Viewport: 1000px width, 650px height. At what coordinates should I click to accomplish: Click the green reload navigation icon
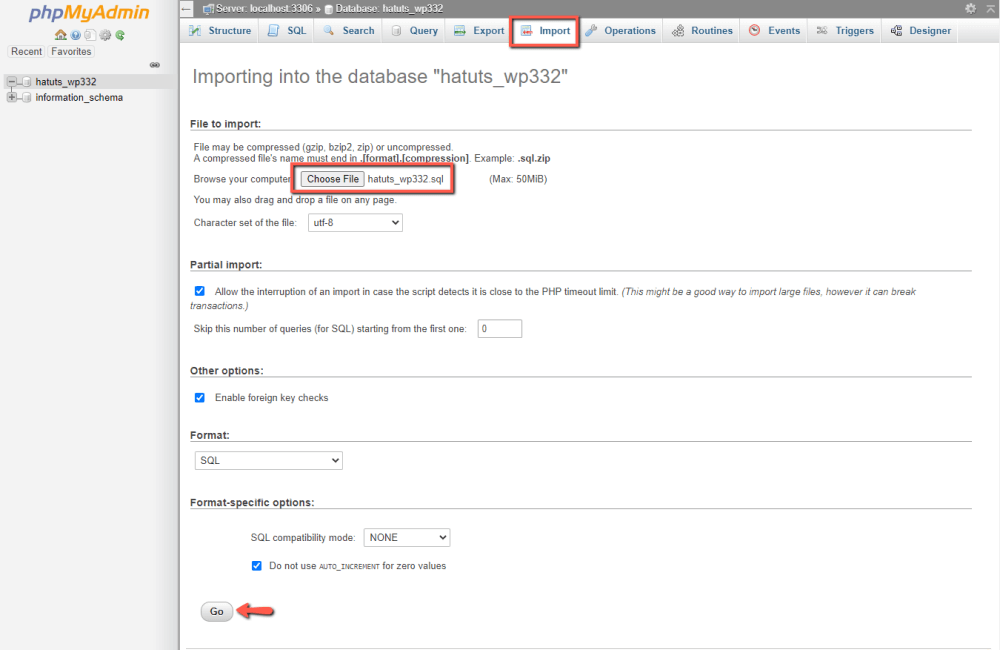tap(120, 34)
